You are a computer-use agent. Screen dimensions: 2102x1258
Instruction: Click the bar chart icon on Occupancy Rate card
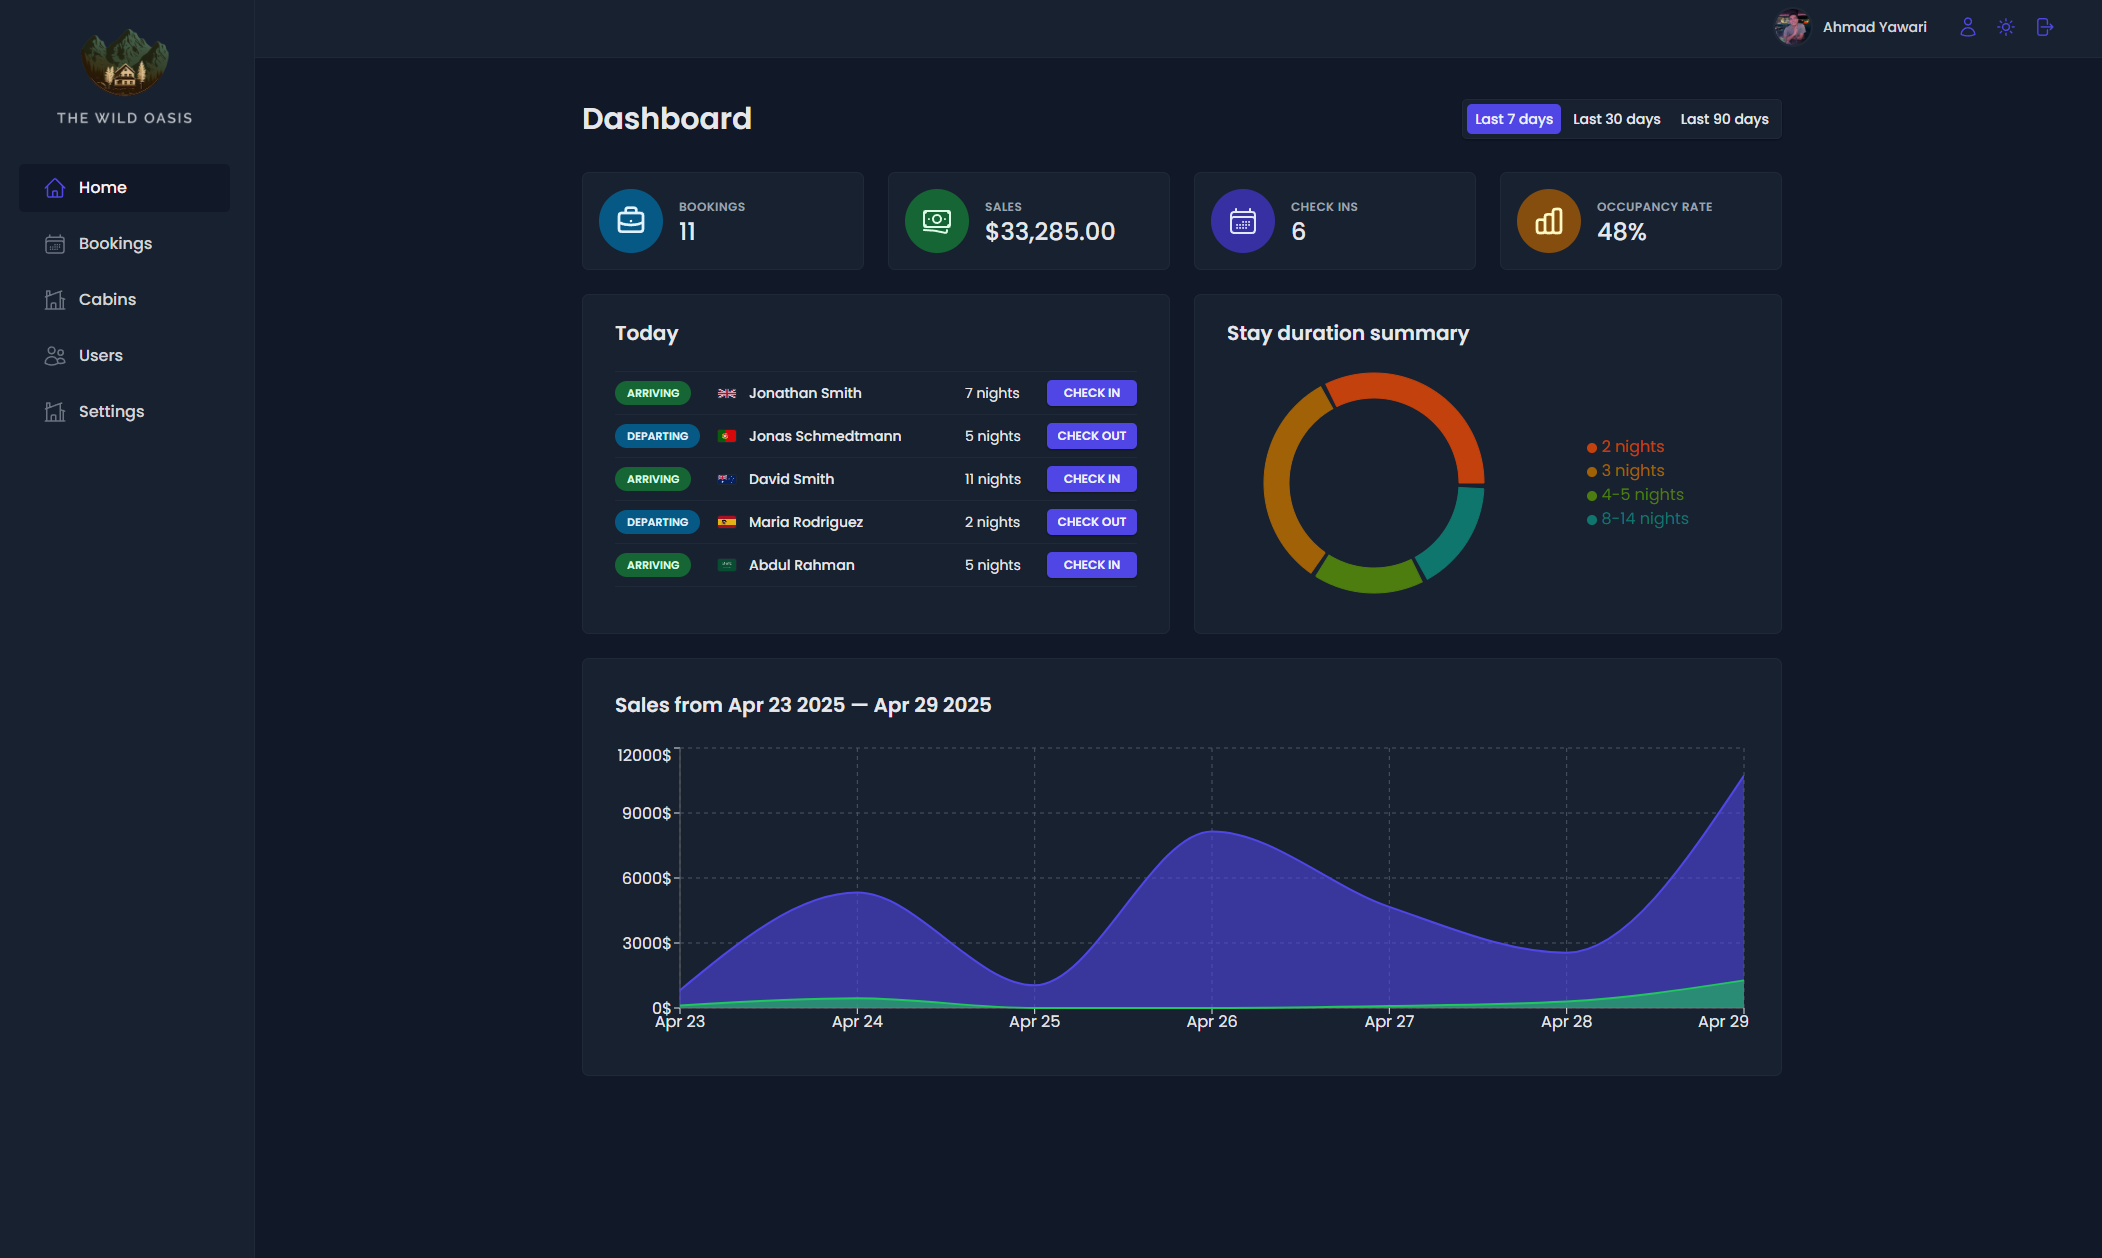click(x=1548, y=220)
